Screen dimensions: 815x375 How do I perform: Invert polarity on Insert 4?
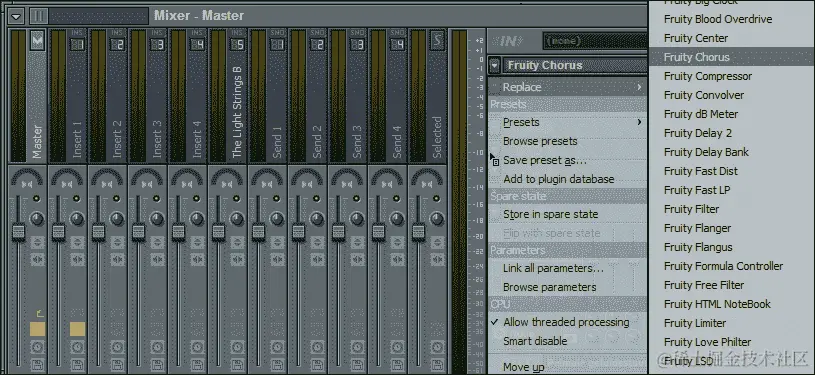pos(198,242)
